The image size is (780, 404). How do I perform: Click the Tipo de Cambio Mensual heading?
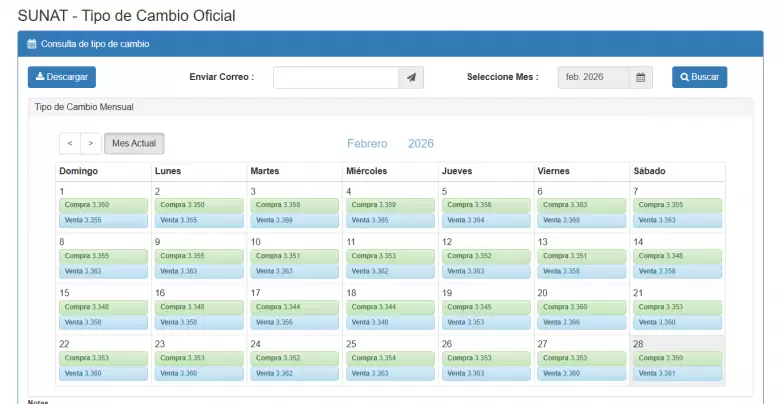tap(84, 107)
